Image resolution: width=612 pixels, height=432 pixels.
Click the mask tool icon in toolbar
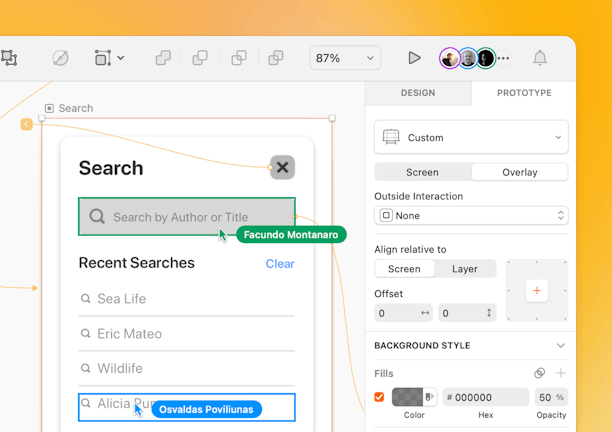coord(60,58)
